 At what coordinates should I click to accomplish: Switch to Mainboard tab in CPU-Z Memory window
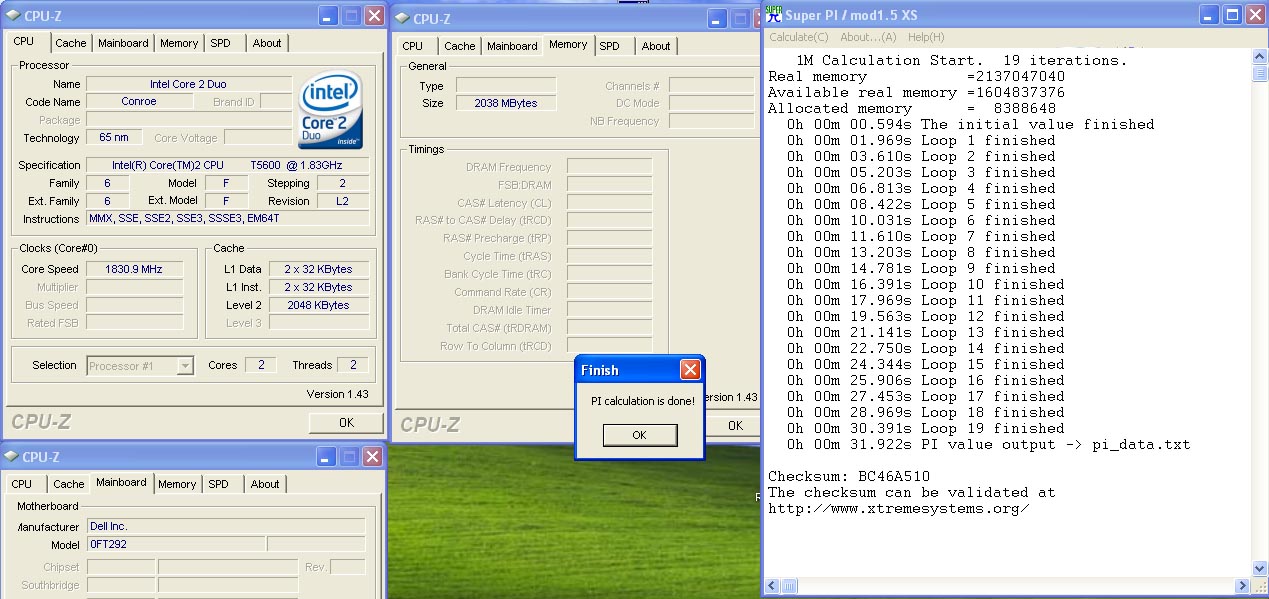(x=512, y=46)
